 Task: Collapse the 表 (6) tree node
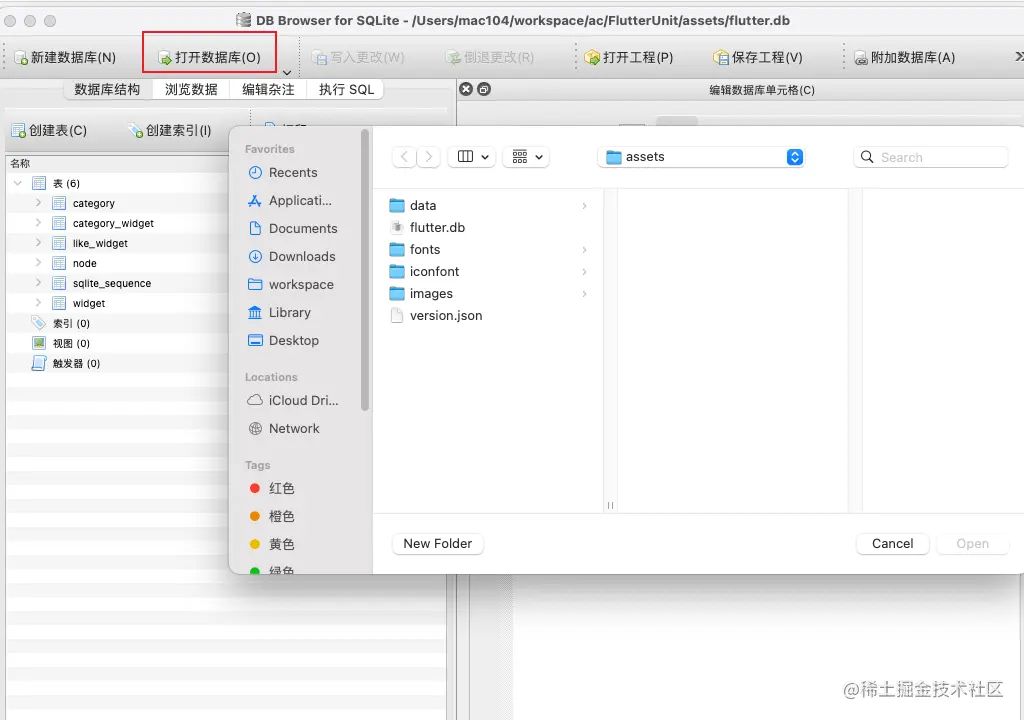(20, 183)
